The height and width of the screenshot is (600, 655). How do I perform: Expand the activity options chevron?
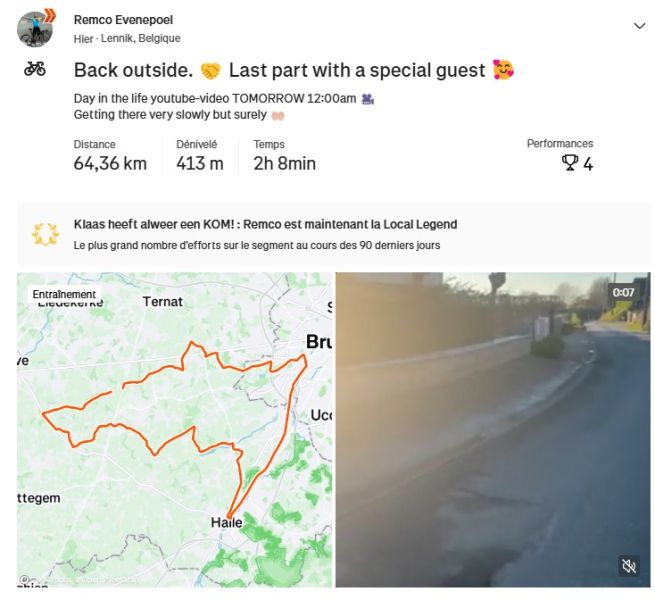639,26
